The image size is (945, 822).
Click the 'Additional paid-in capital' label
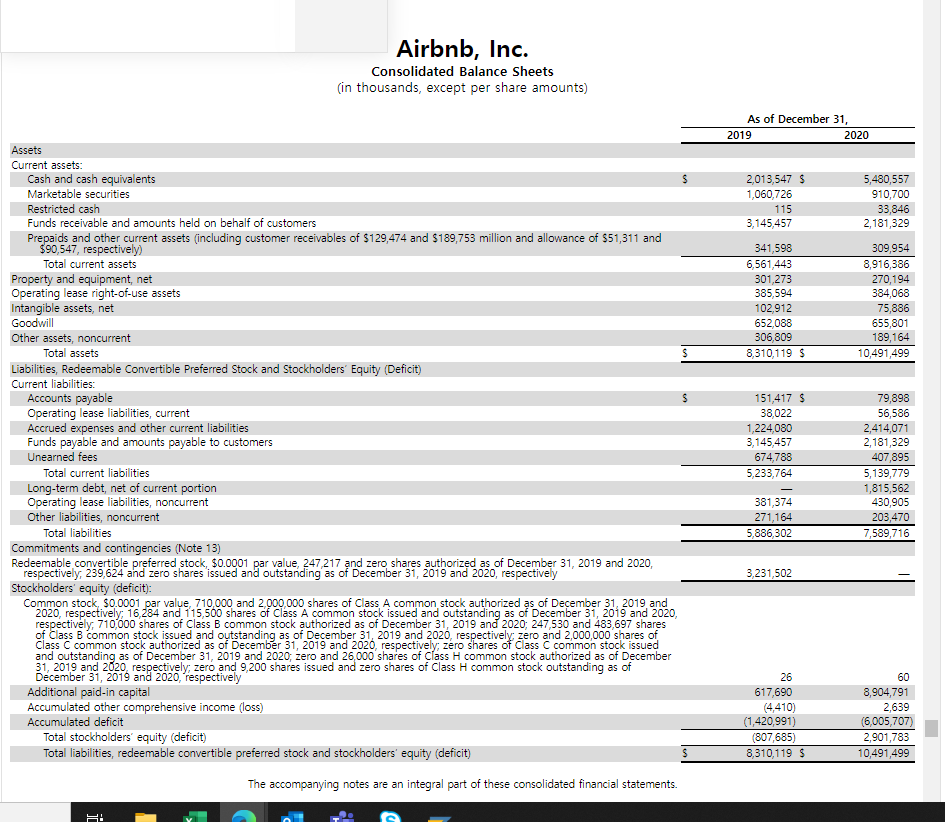89,692
